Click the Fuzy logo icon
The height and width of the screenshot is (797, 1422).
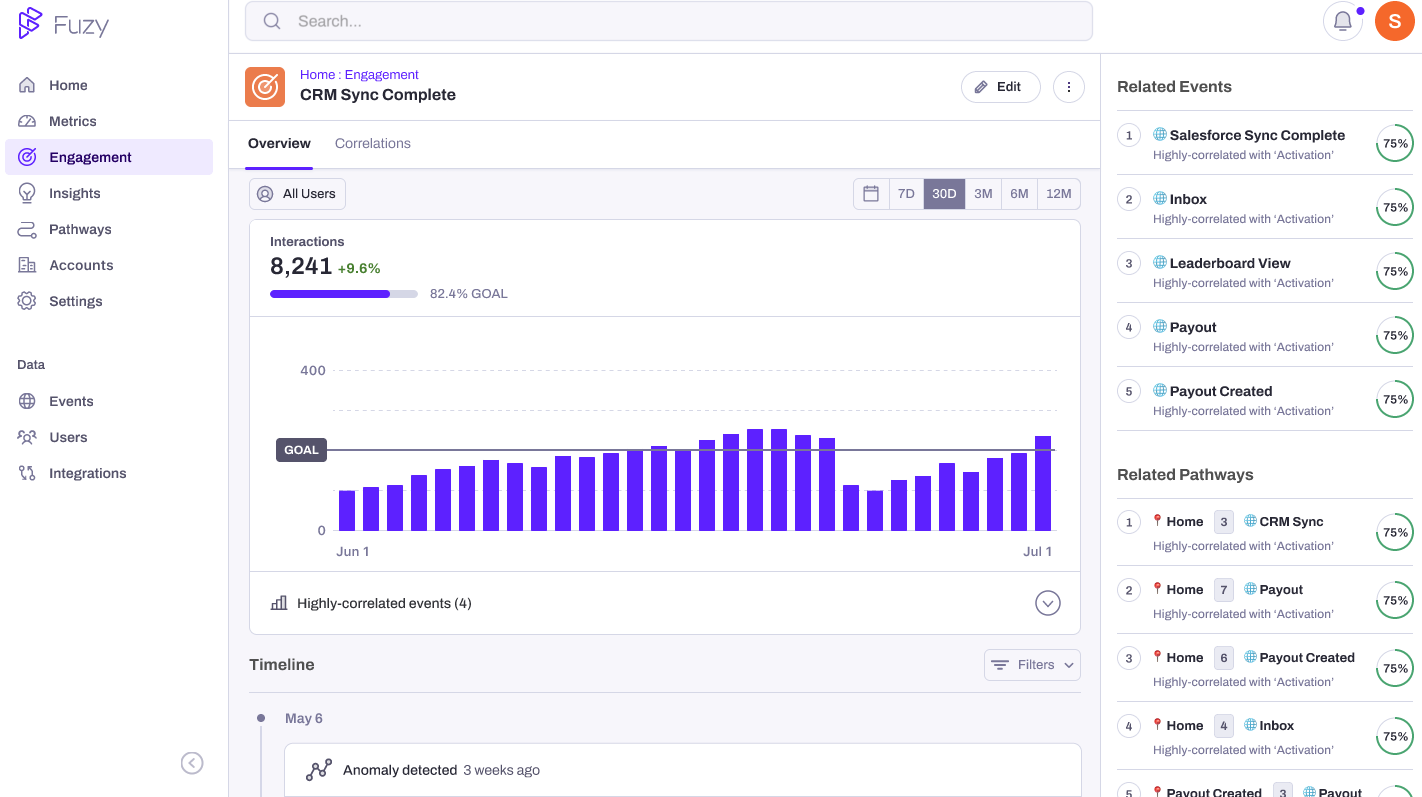pos(30,23)
